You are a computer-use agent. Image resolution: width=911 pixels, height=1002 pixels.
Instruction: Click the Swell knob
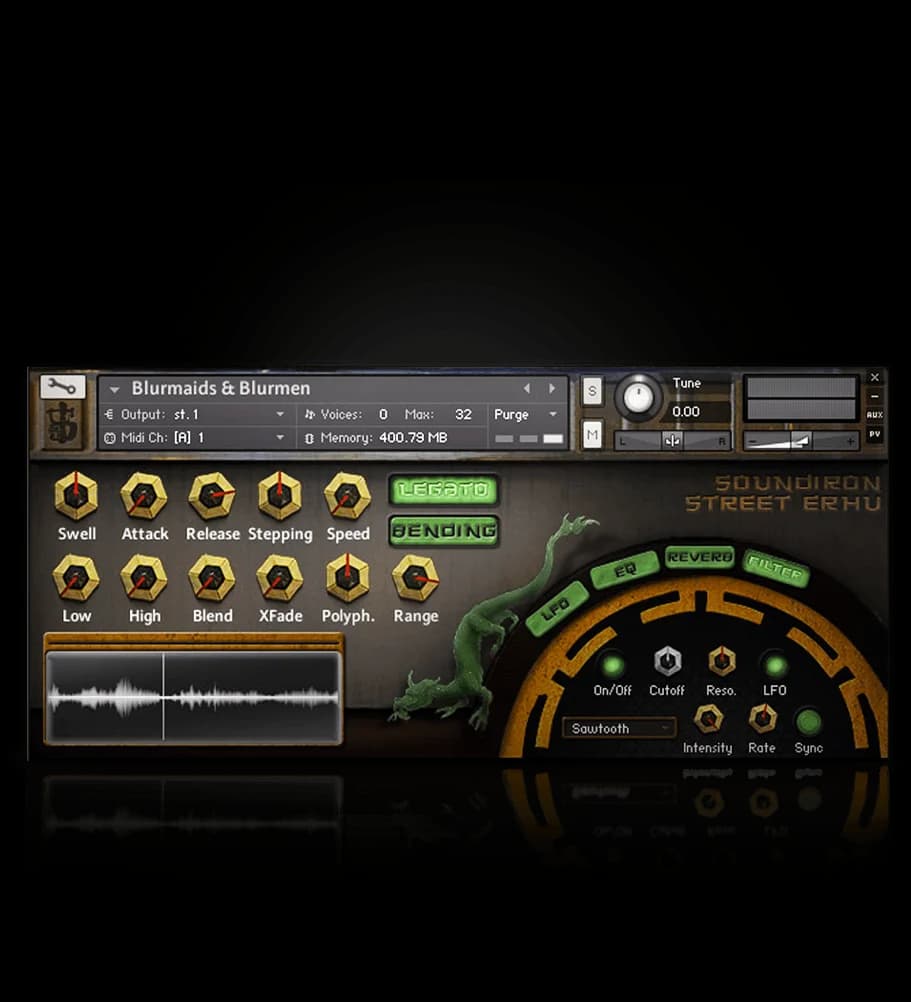[76, 495]
